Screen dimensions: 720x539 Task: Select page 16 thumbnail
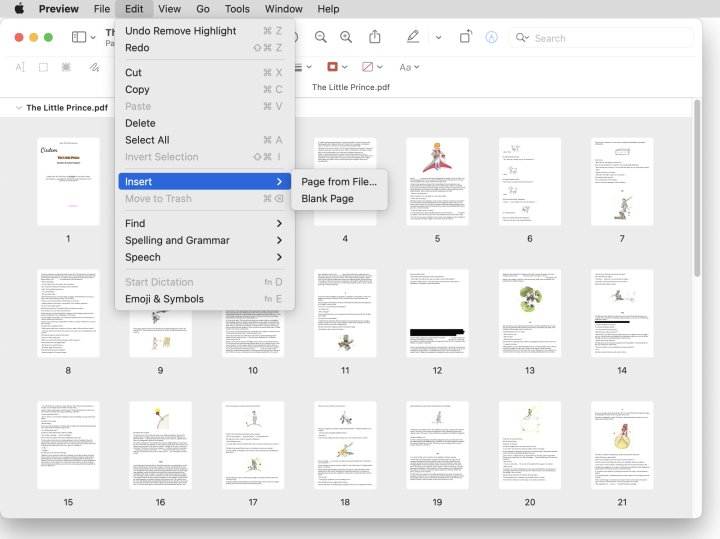coord(160,445)
